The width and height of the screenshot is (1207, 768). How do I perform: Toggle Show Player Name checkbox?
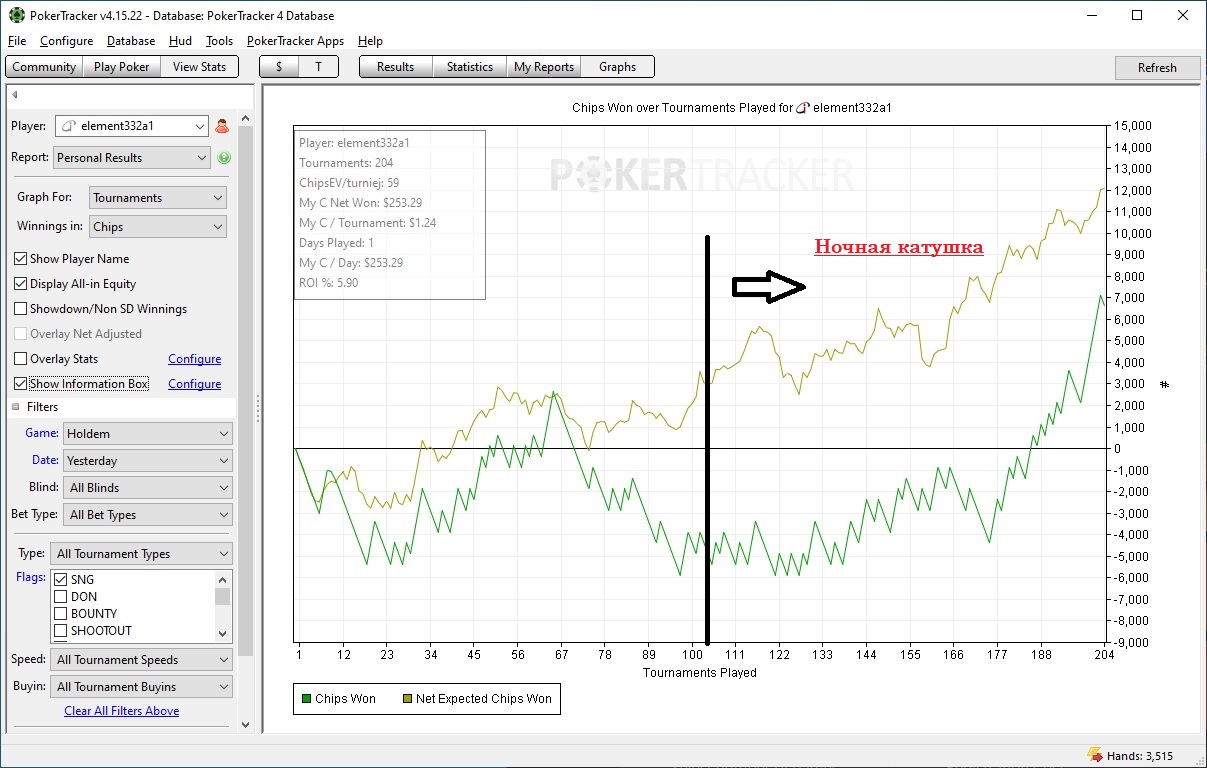(21, 259)
